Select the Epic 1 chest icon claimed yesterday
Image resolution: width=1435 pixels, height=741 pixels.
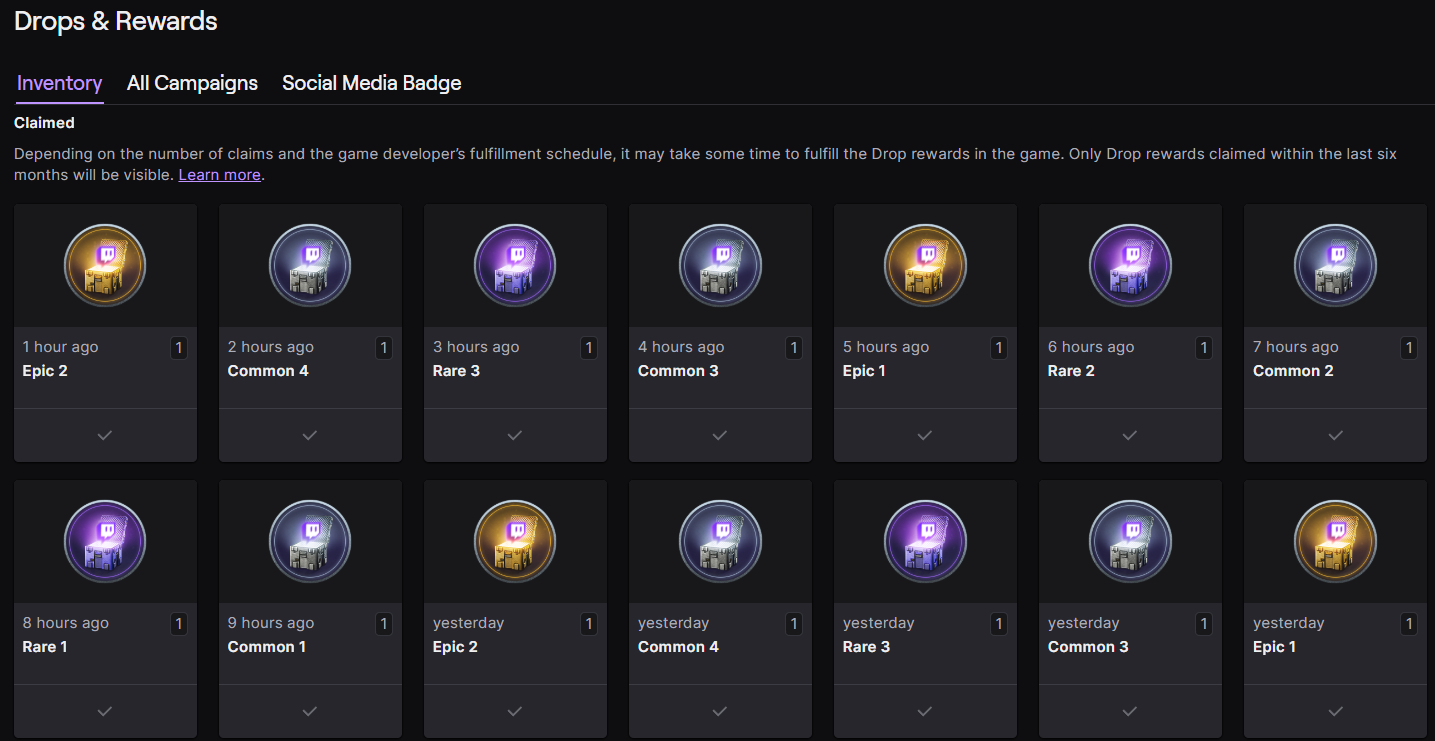[1335, 542]
